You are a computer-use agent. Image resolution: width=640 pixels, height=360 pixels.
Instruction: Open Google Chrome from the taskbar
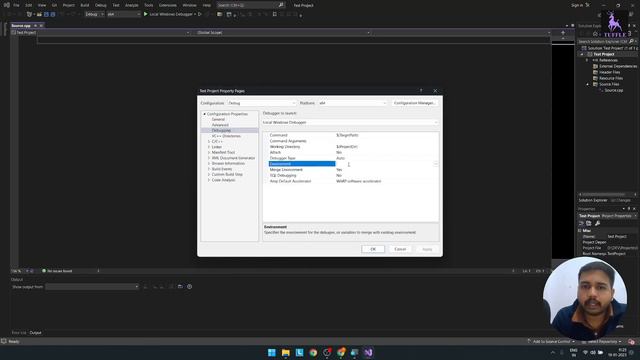coord(313,353)
